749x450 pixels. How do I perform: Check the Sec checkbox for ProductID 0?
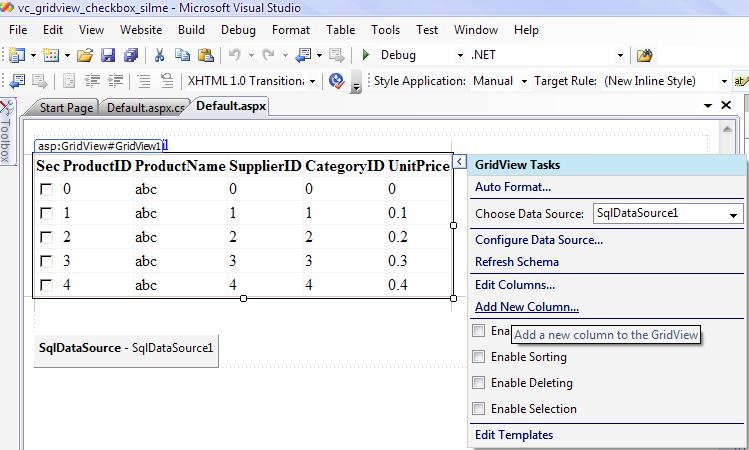[46, 189]
